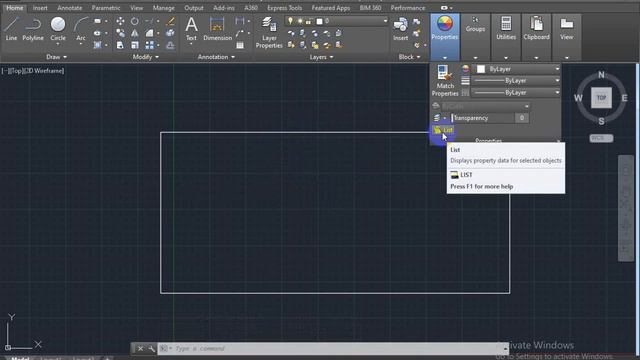Image resolution: width=640 pixels, height=360 pixels.
Task: Click the WCS button under ViewCube
Action: pyautogui.click(x=601, y=138)
